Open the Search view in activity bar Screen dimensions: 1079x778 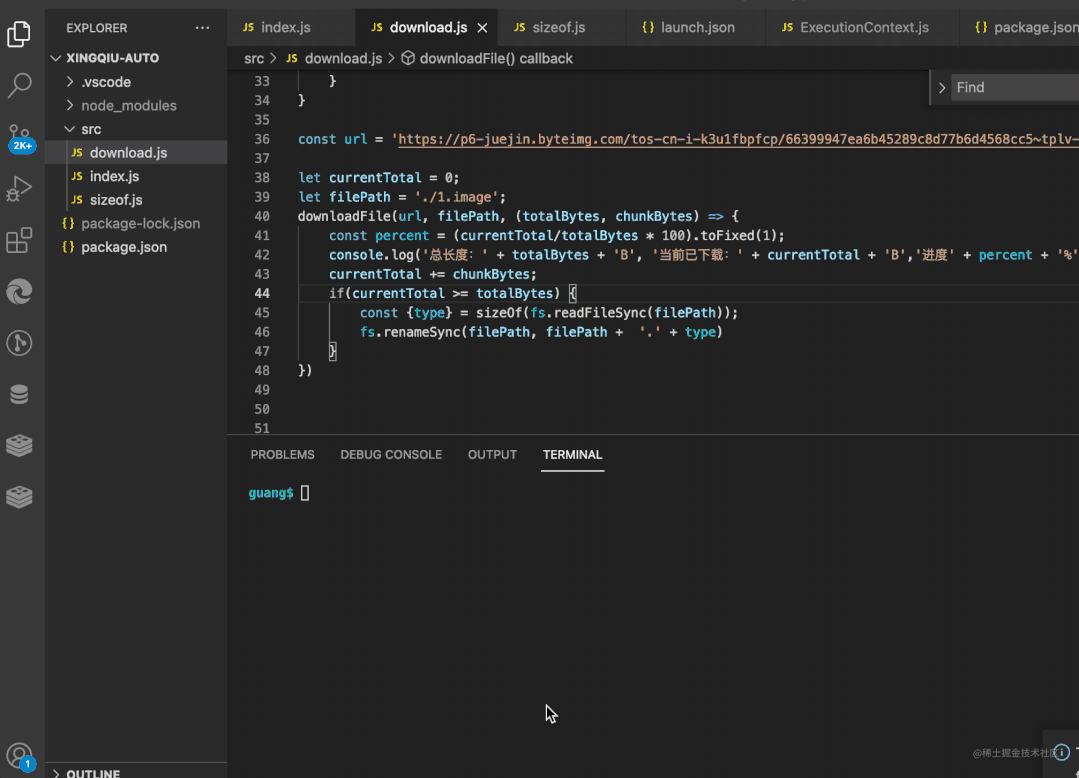point(20,86)
